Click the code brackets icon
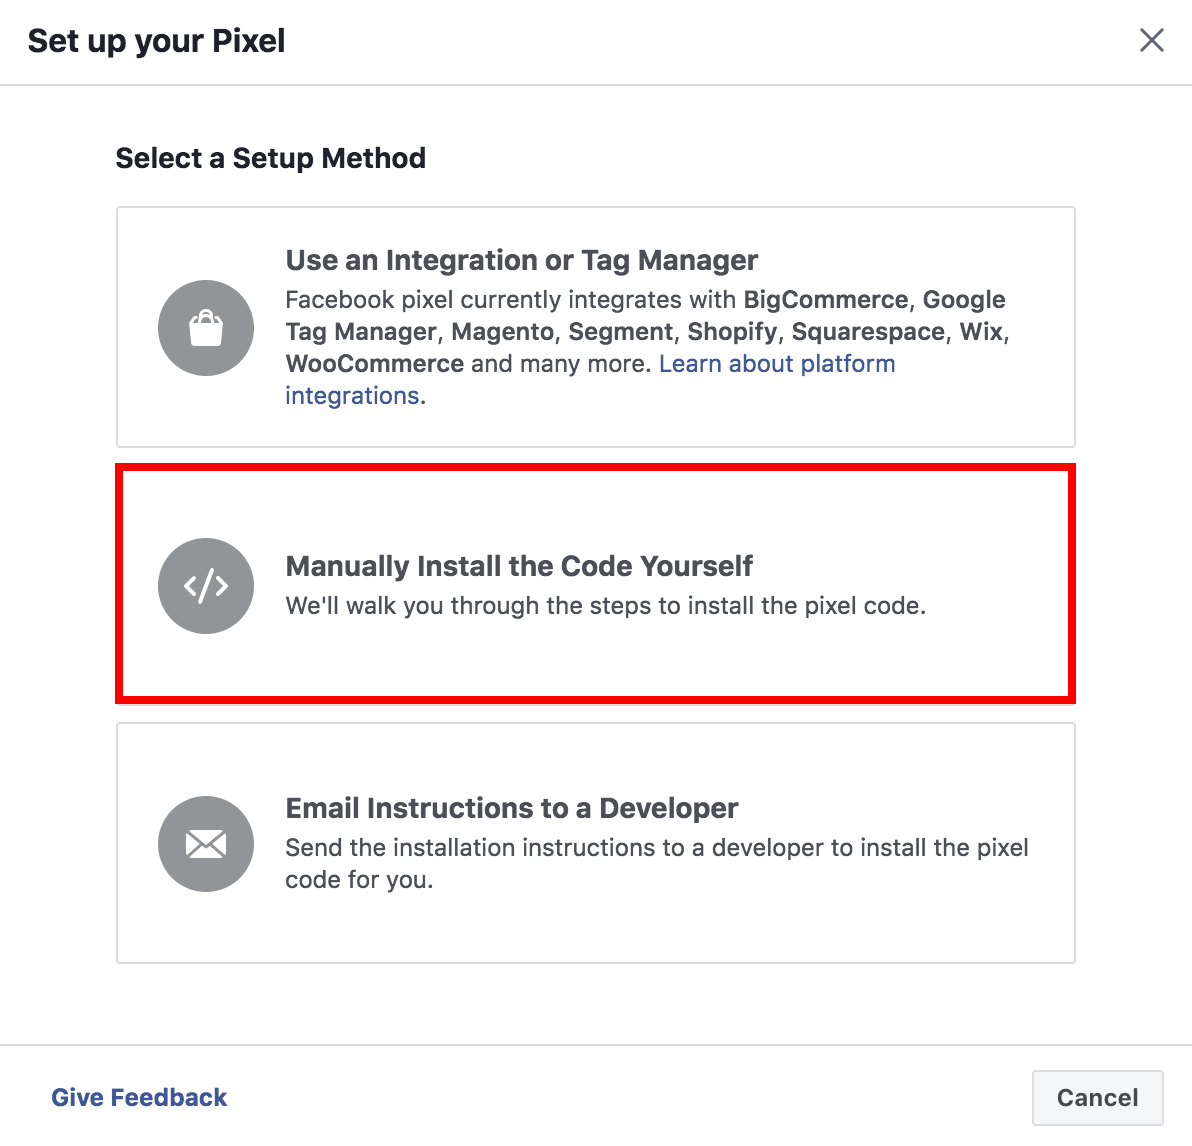The width and height of the screenshot is (1192, 1146). 206,586
